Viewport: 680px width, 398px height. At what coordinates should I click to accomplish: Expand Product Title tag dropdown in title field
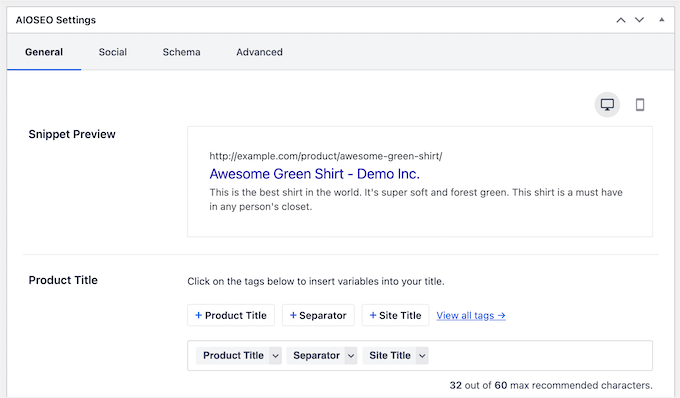275,356
